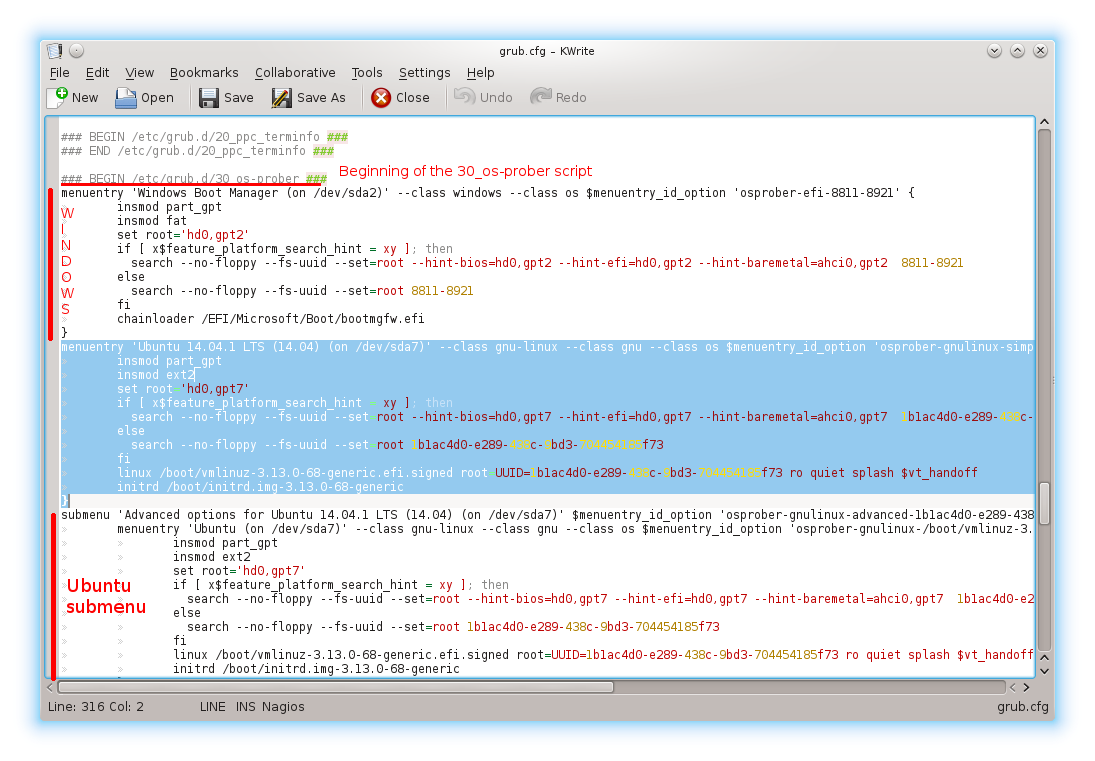The height and width of the screenshot is (761, 1095).
Task: Open the KWrite window menu icon
Action: pyautogui.click(x=54, y=51)
